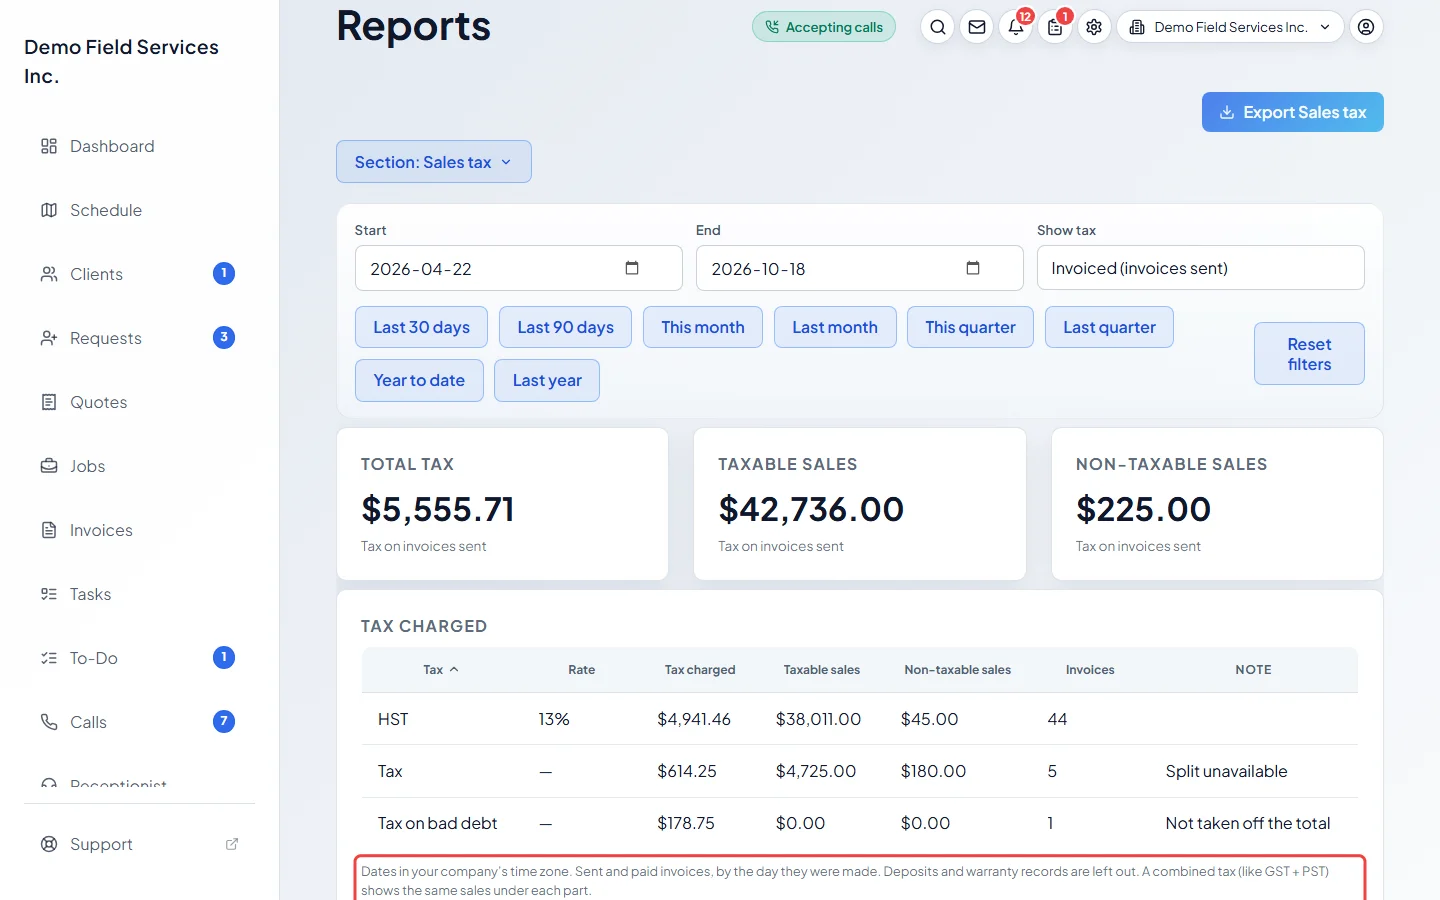
Task: Open the user profile avatar icon
Action: click(1366, 27)
